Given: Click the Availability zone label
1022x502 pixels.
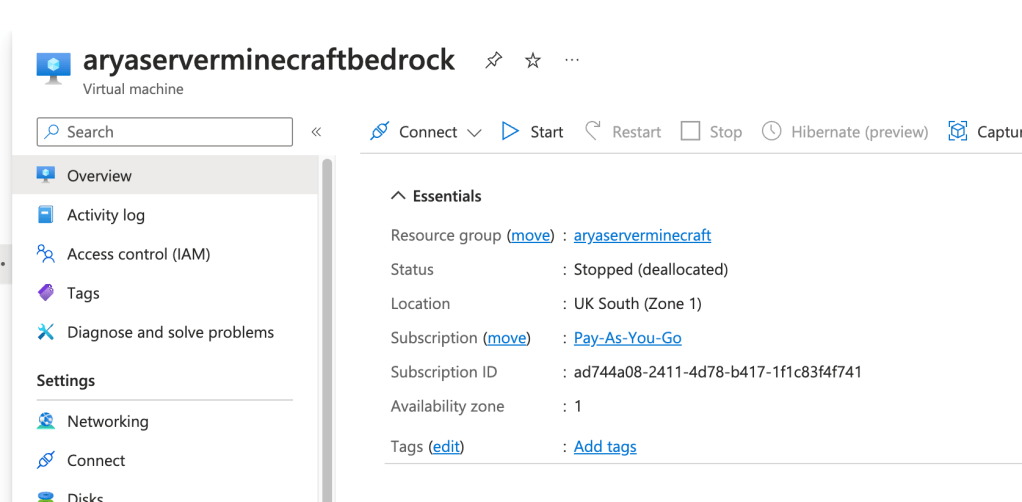Looking at the screenshot, I should click(x=447, y=407).
